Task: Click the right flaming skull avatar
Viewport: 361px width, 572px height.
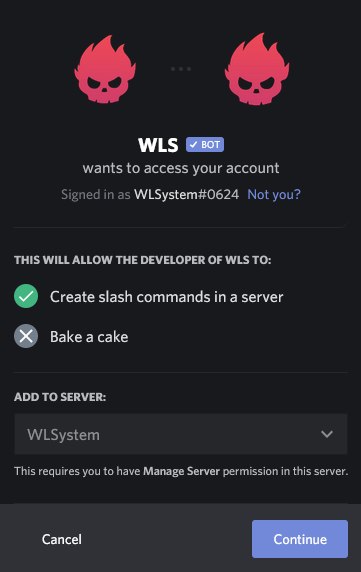Action: pyautogui.click(x=257, y=69)
